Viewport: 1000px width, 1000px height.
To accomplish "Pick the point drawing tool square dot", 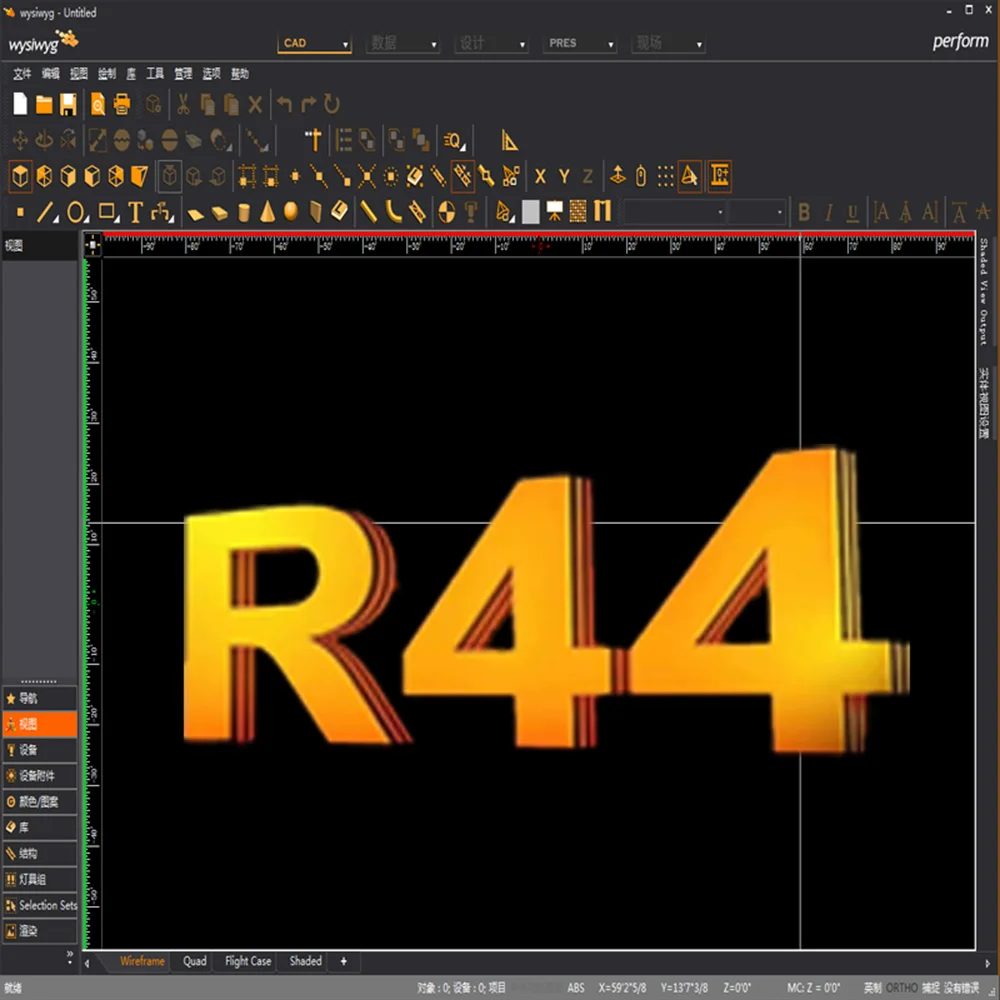I will tap(20, 212).
